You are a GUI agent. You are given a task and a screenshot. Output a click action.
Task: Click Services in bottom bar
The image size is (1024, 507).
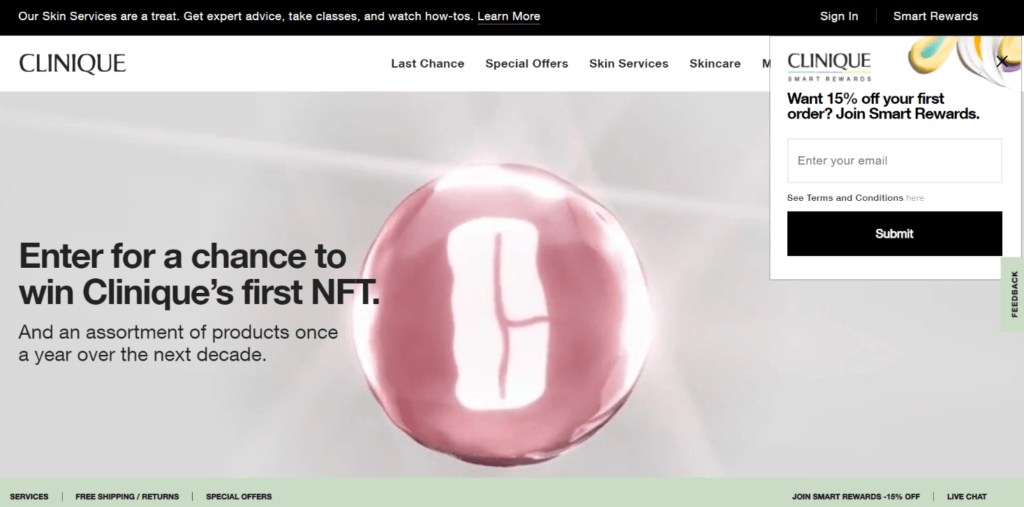coord(29,497)
